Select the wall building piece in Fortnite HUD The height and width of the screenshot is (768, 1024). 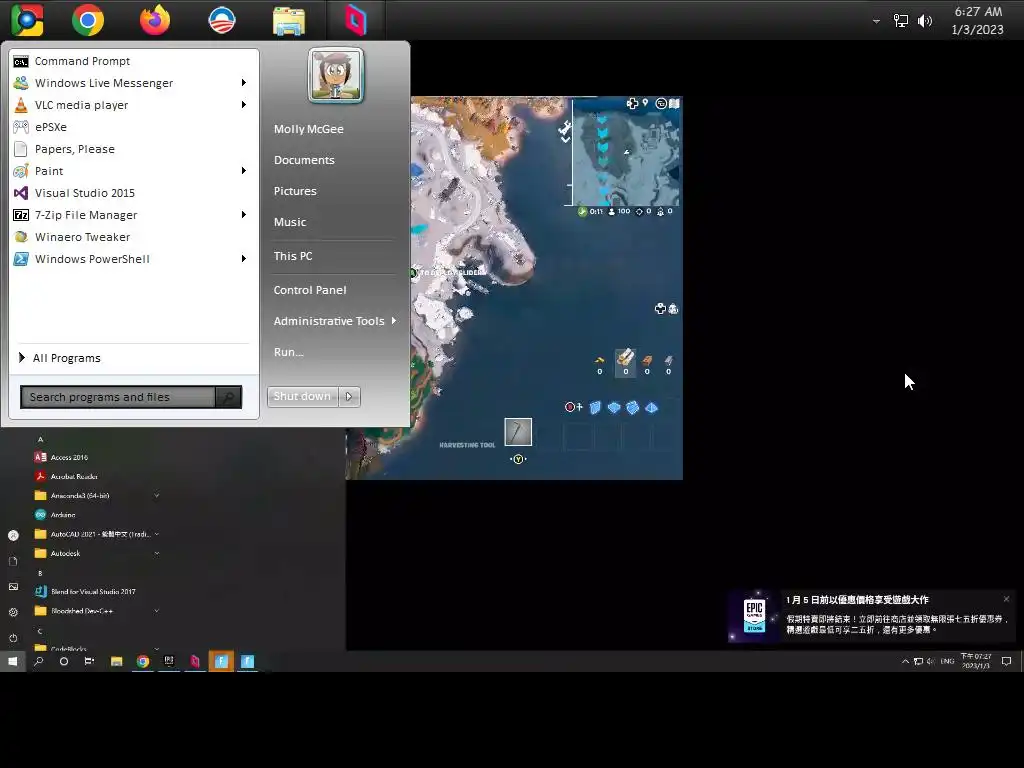pyautogui.click(x=595, y=408)
